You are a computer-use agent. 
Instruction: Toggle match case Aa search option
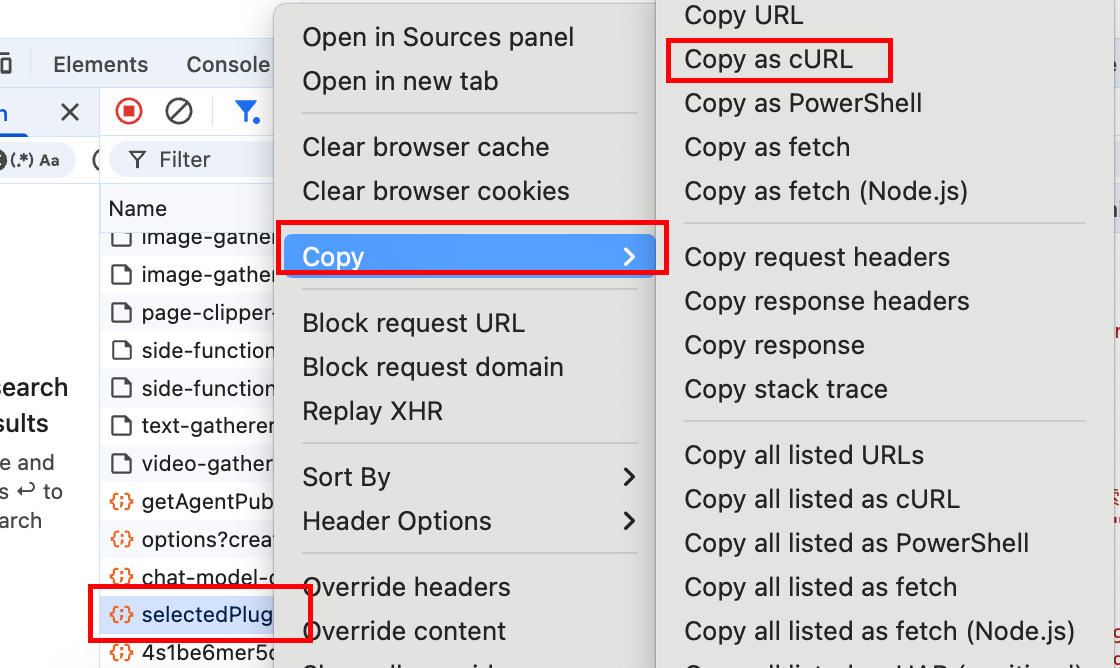49,160
